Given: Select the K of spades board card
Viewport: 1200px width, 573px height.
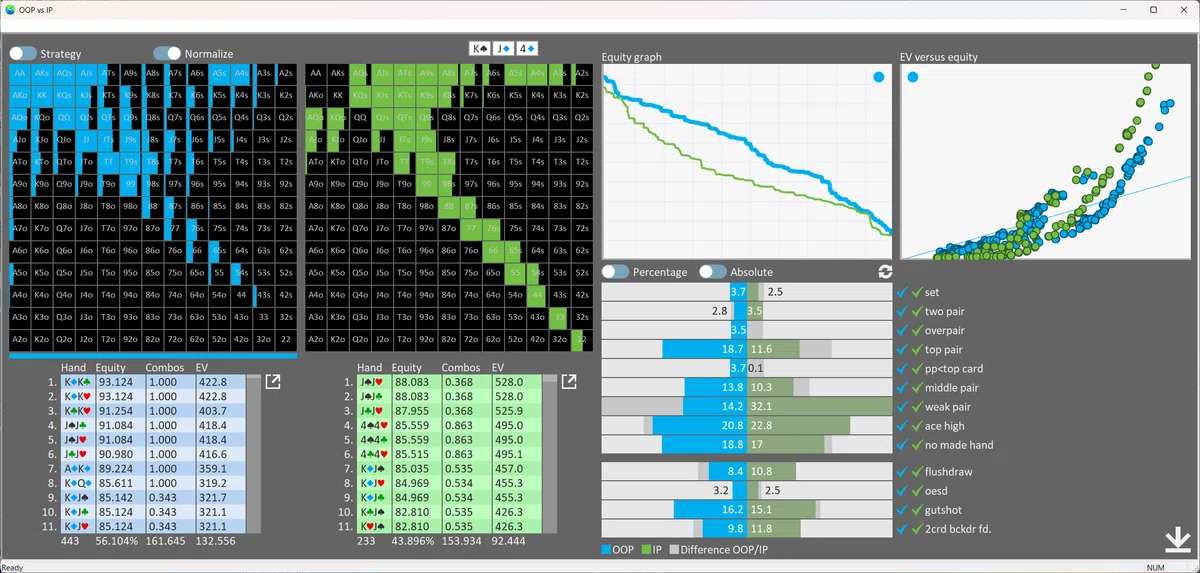Looking at the screenshot, I should pos(481,48).
